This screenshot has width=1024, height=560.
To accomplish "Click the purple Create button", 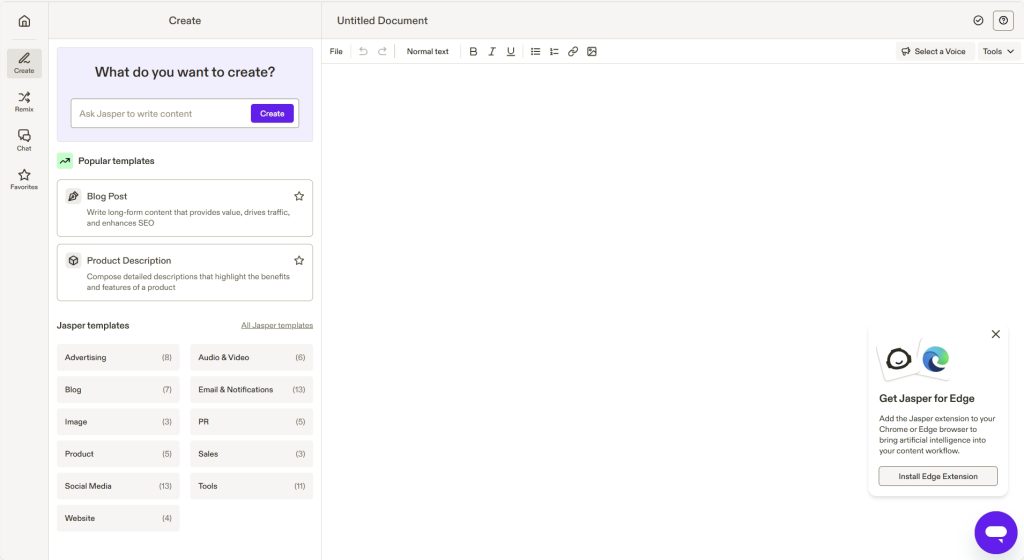I will pyautogui.click(x=272, y=114).
